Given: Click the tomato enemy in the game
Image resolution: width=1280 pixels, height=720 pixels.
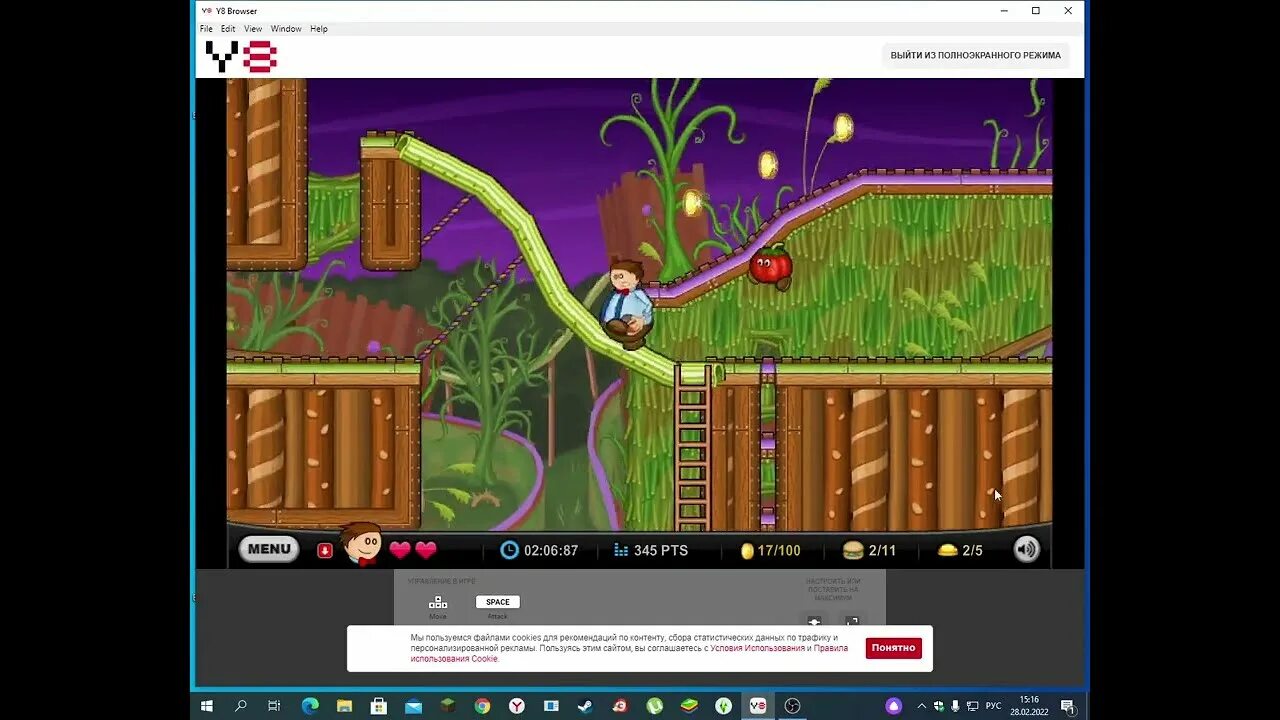Looking at the screenshot, I should (771, 266).
